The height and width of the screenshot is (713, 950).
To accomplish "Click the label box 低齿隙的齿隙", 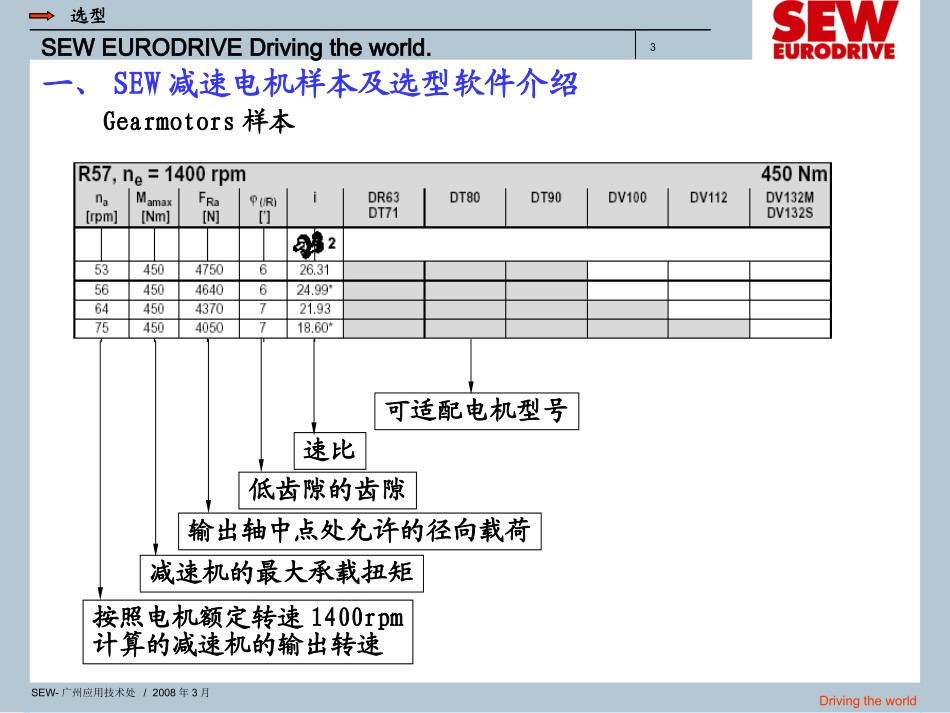I will pos(327,490).
